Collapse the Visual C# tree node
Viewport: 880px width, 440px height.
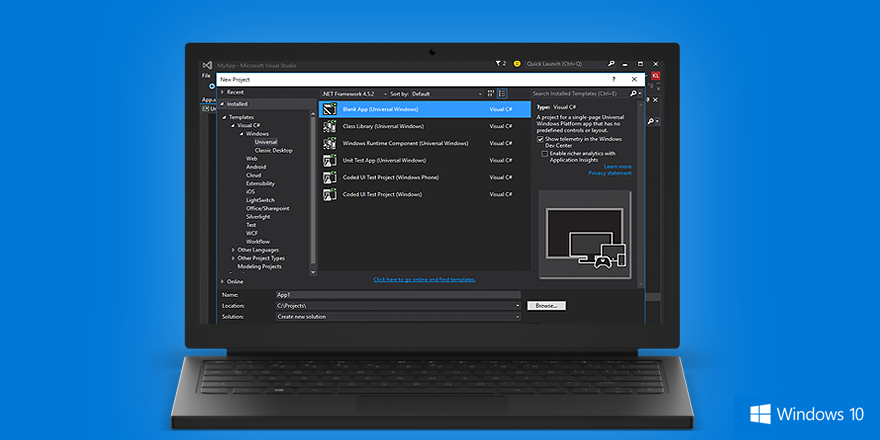pos(233,126)
